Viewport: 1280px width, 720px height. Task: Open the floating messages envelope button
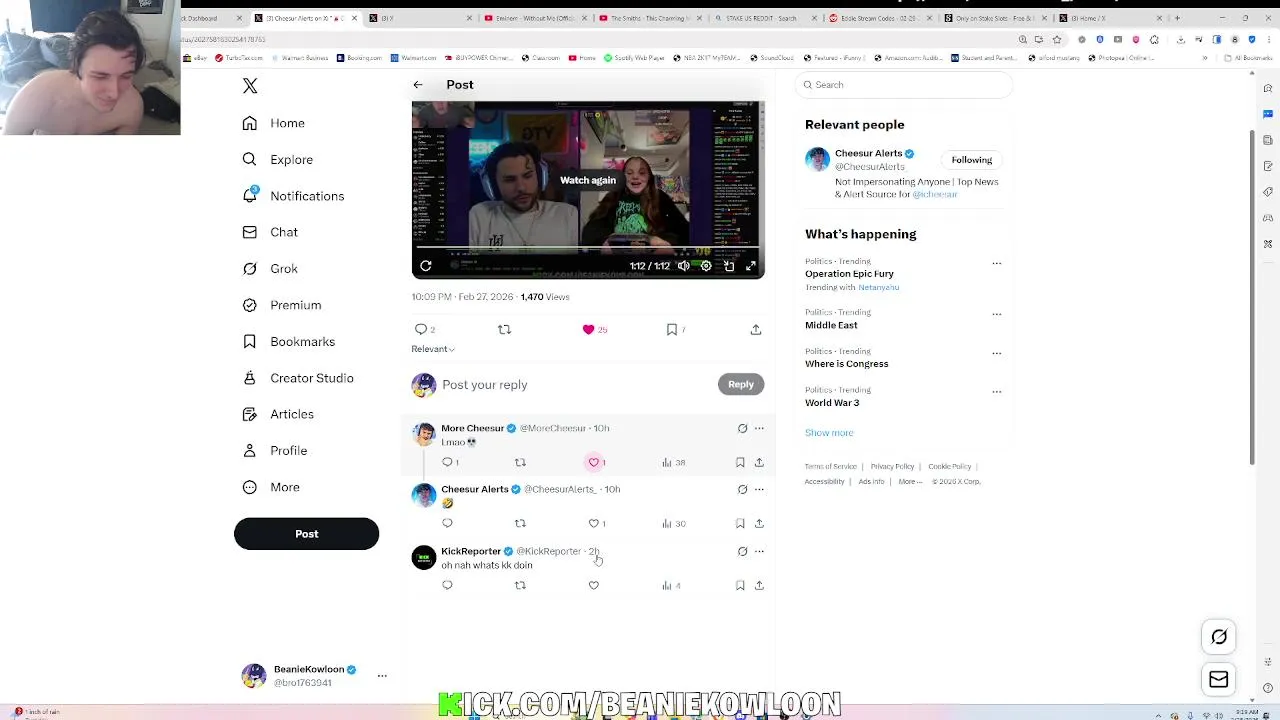pyautogui.click(x=1219, y=680)
